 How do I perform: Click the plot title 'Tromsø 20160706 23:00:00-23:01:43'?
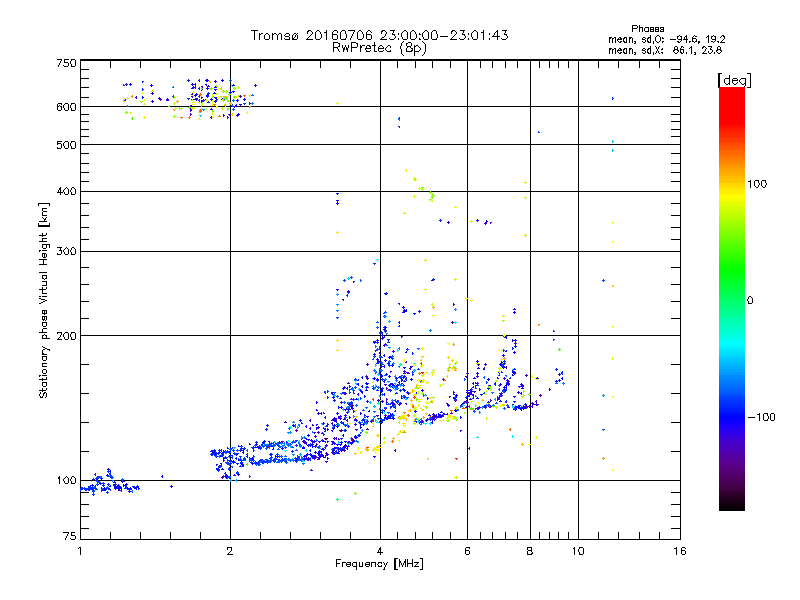tap(379, 35)
